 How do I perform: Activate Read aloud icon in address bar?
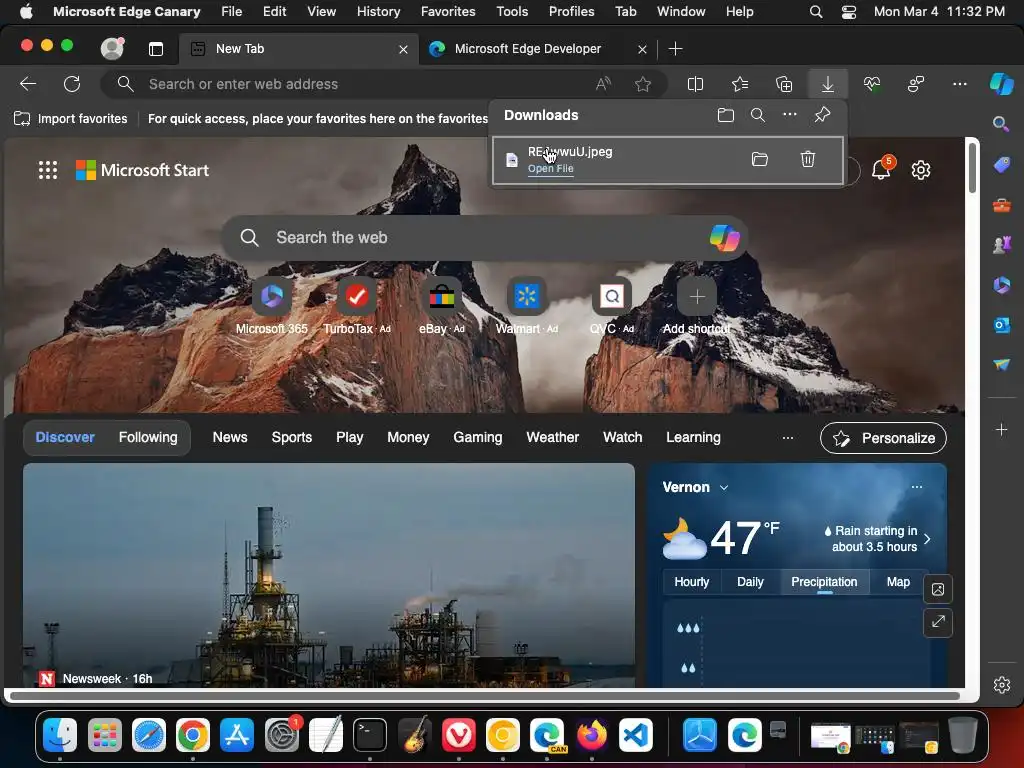coord(603,84)
